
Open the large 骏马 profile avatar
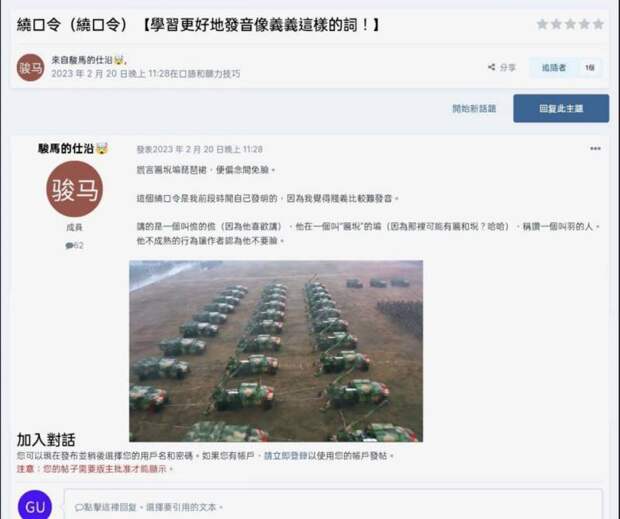click(74, 189)
